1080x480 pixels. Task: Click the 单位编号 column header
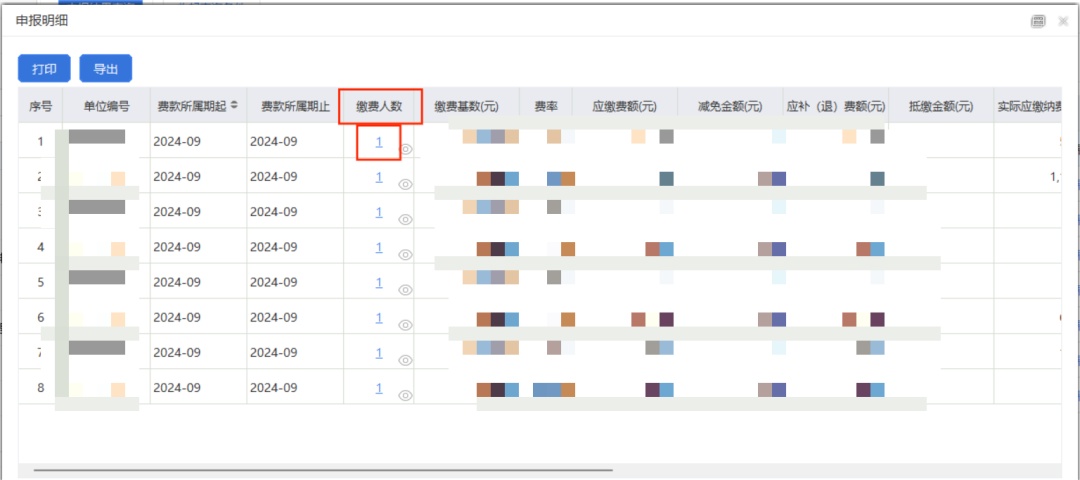point(106,106)
